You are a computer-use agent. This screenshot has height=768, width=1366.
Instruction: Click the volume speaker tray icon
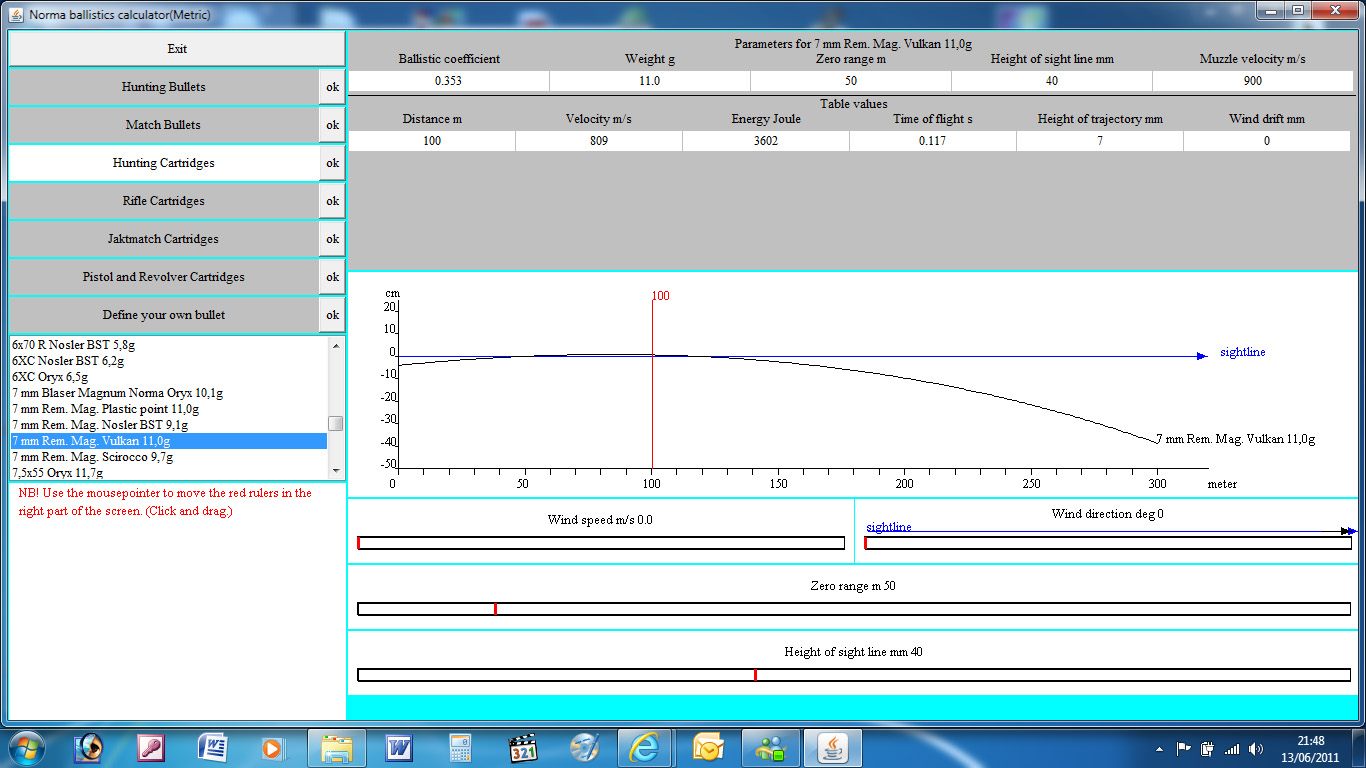pyautogui.click(x=1255, y=748)
